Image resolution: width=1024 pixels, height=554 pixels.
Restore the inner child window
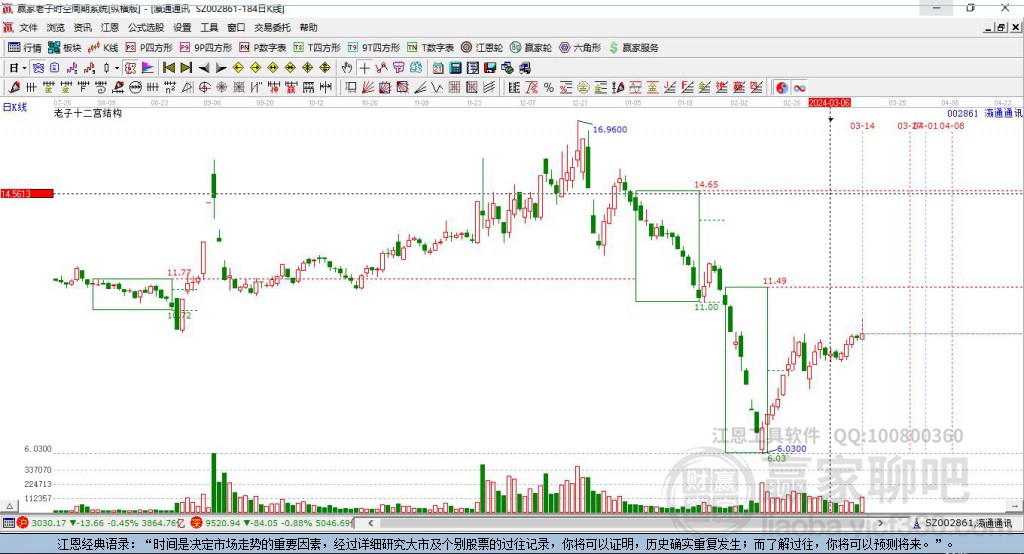click(1001, 27)
